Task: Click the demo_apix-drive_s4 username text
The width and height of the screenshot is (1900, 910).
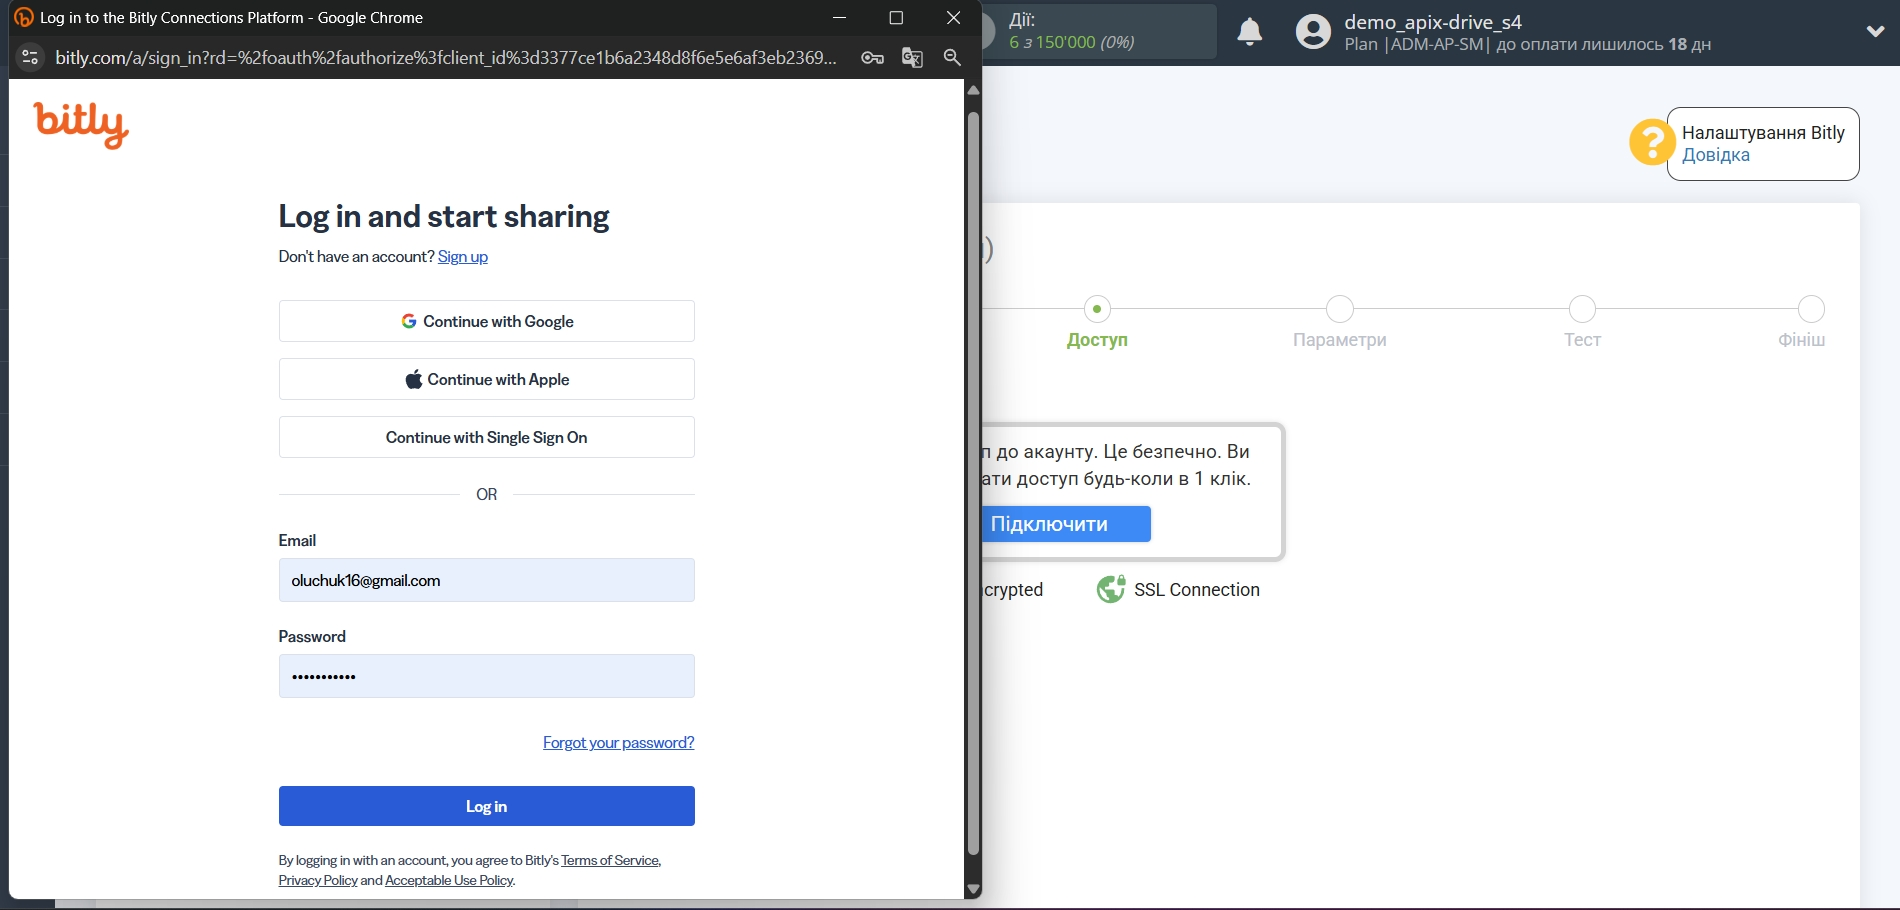Action: pos(1433,22)
